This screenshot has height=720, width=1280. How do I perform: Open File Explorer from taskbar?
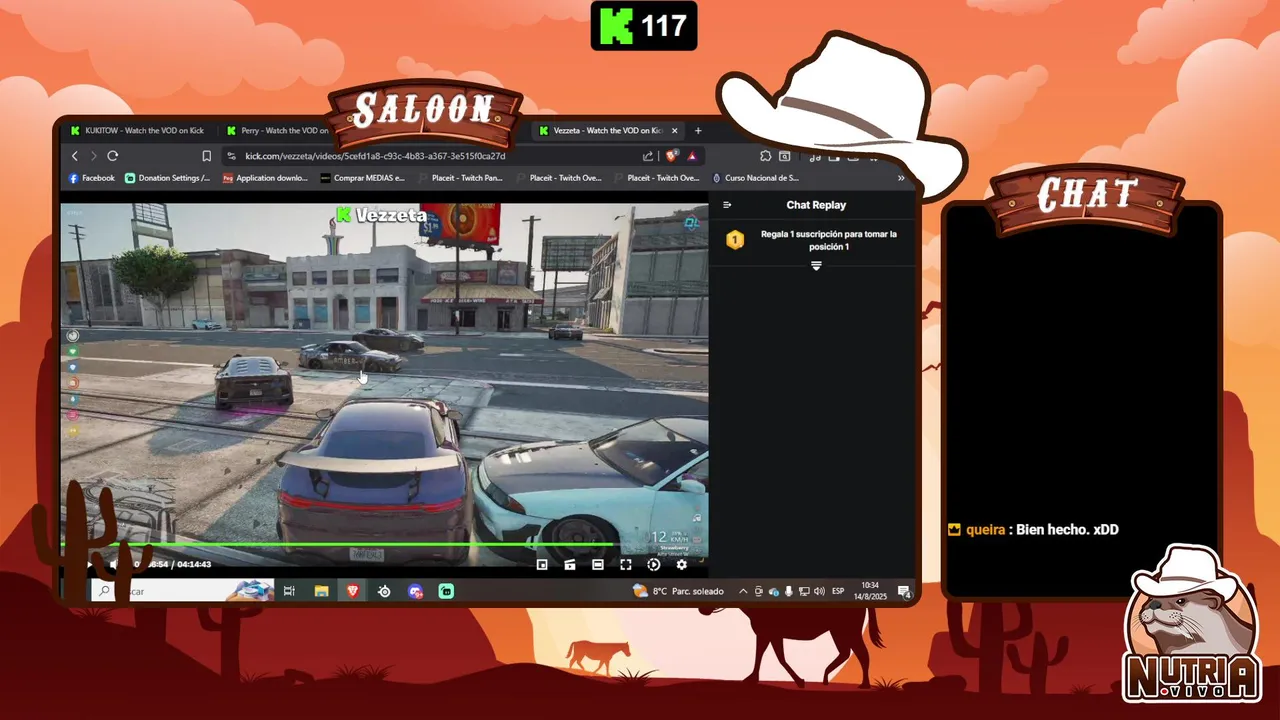tap(321, 592)
